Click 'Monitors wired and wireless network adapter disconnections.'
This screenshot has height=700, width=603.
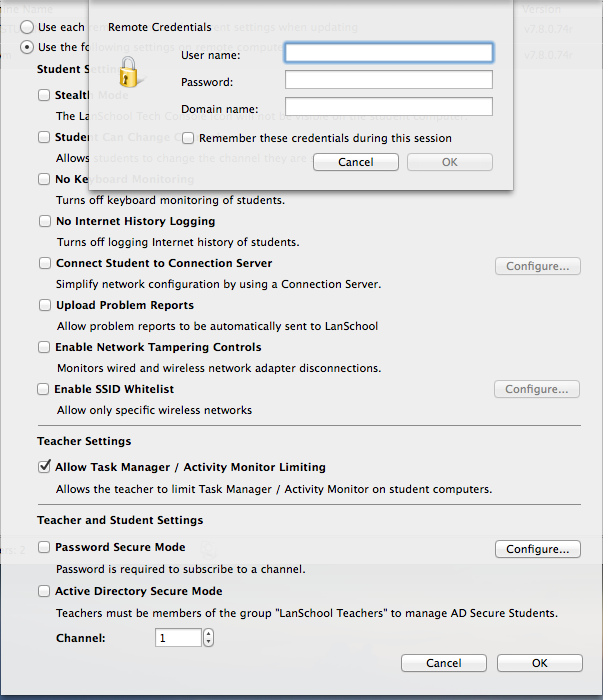(x=219, y=368)
